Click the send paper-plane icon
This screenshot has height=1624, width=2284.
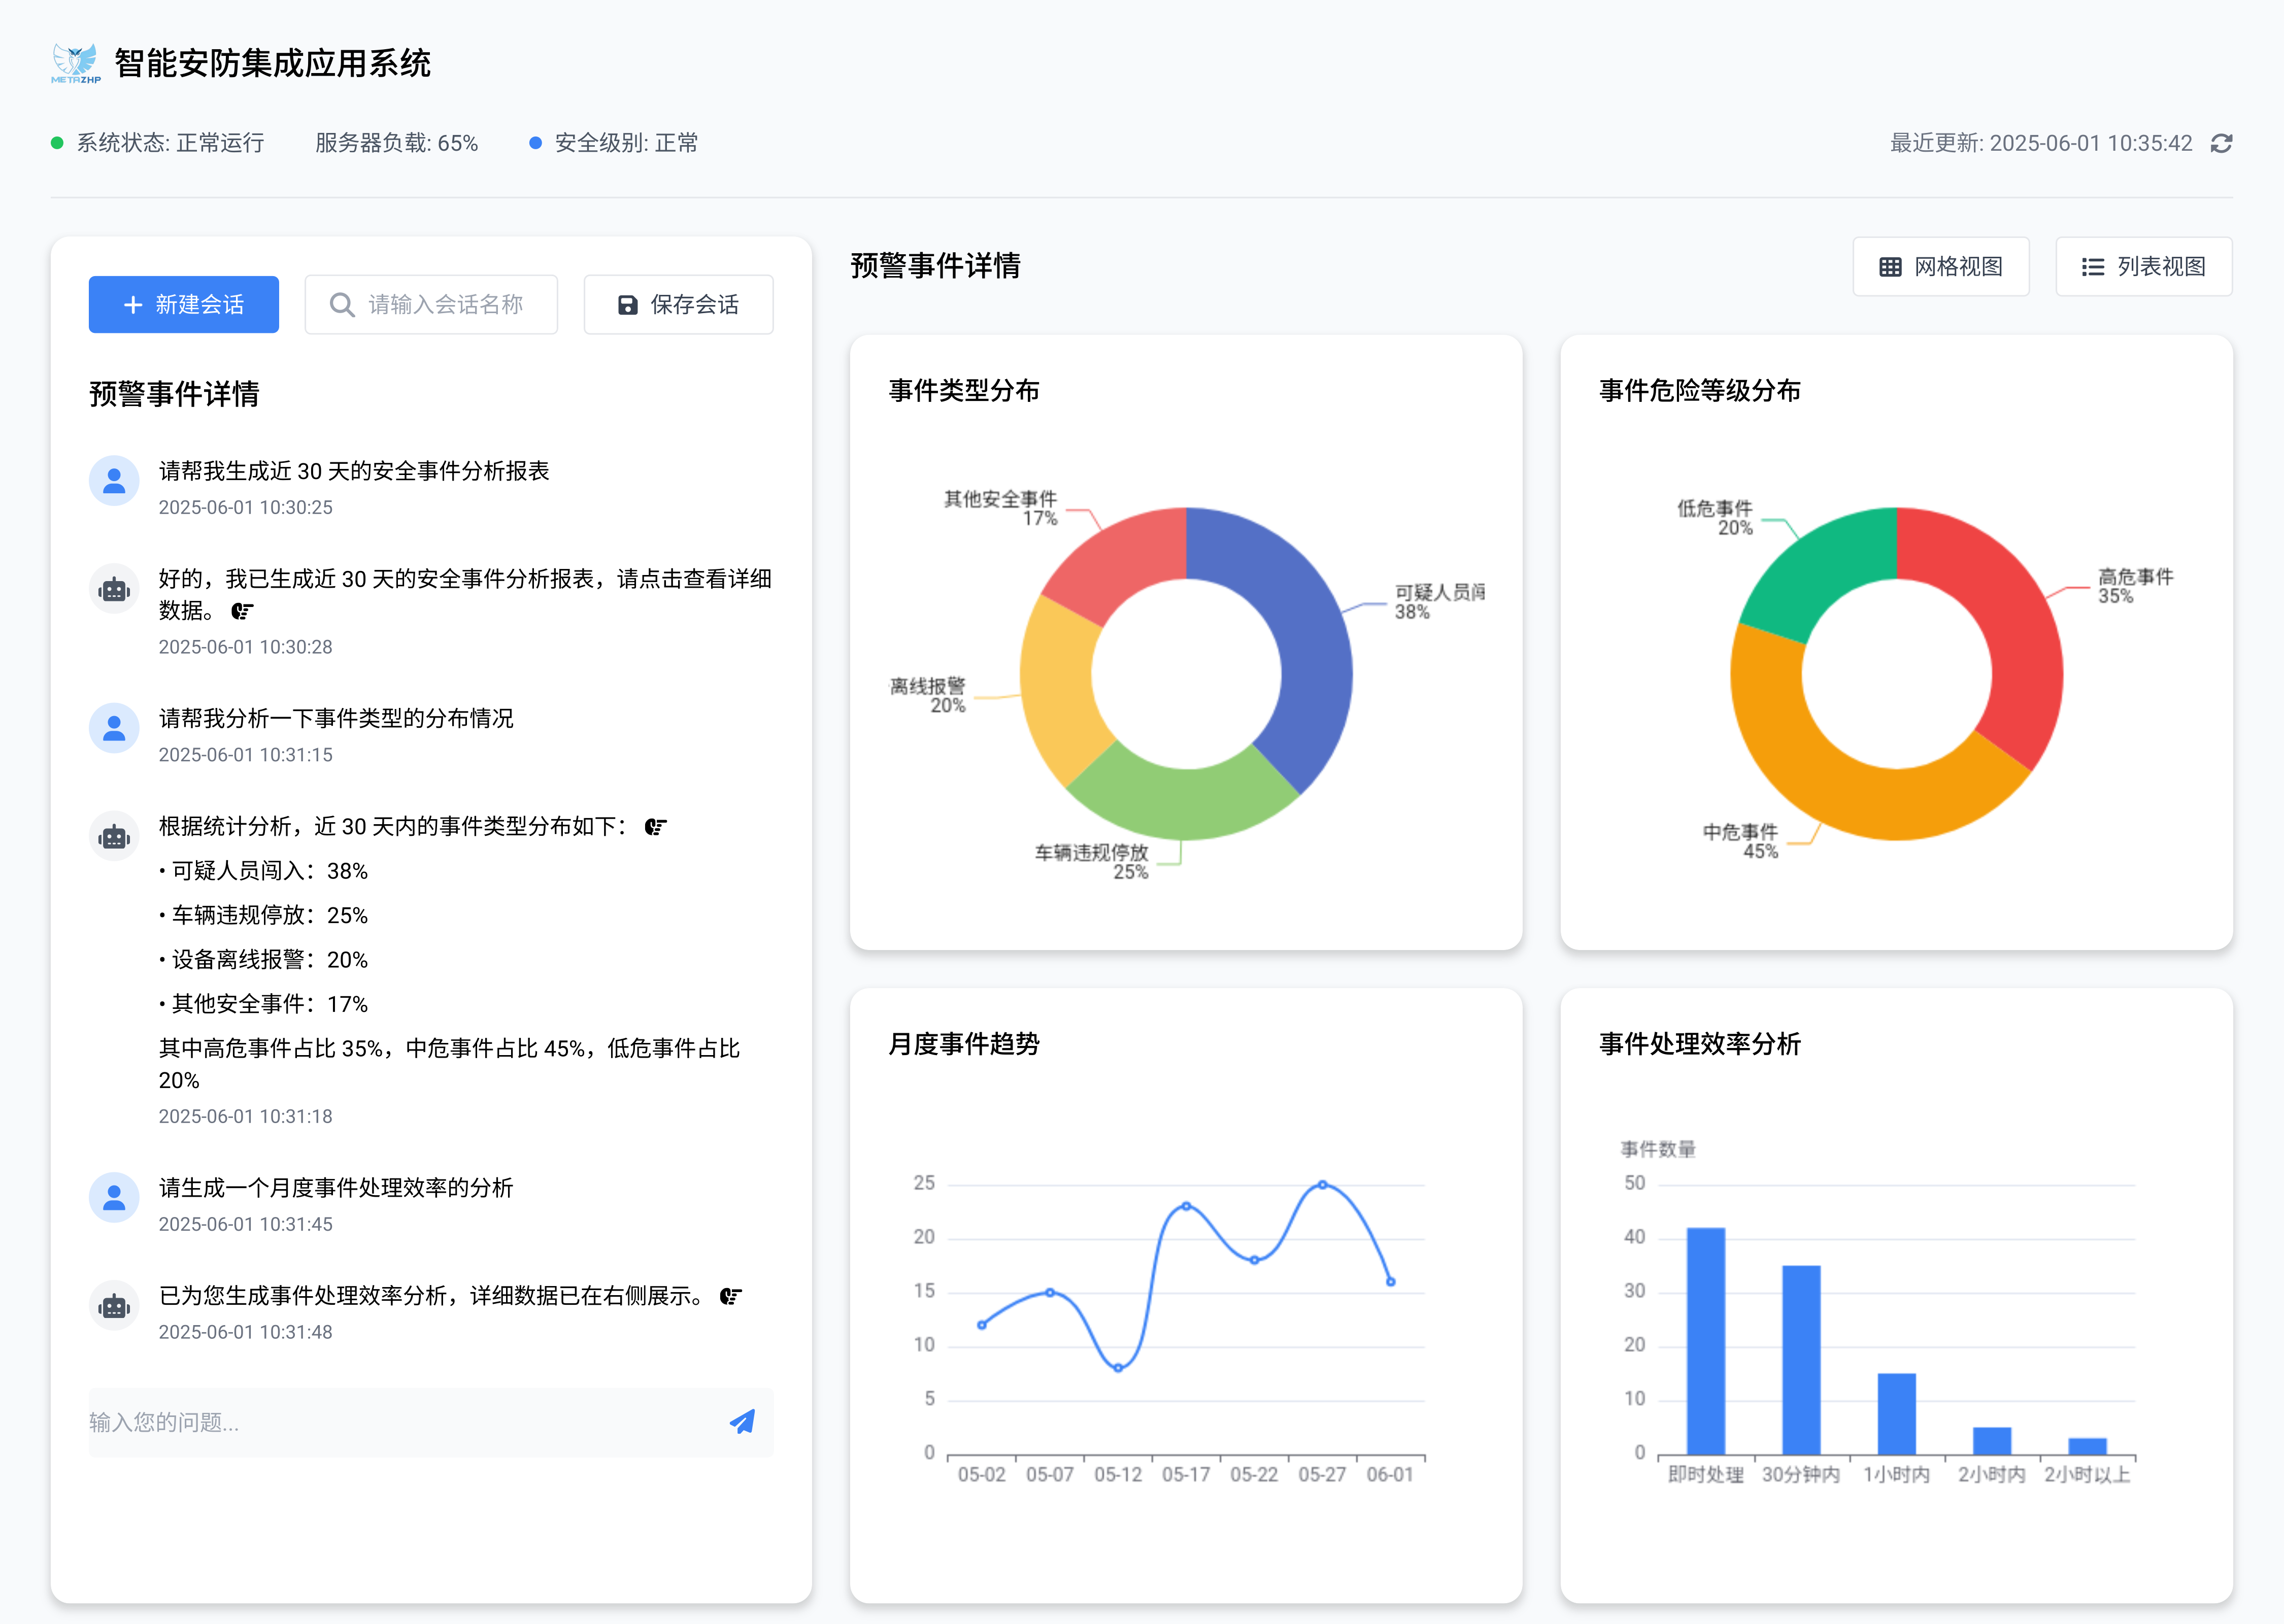[742, 1421]
